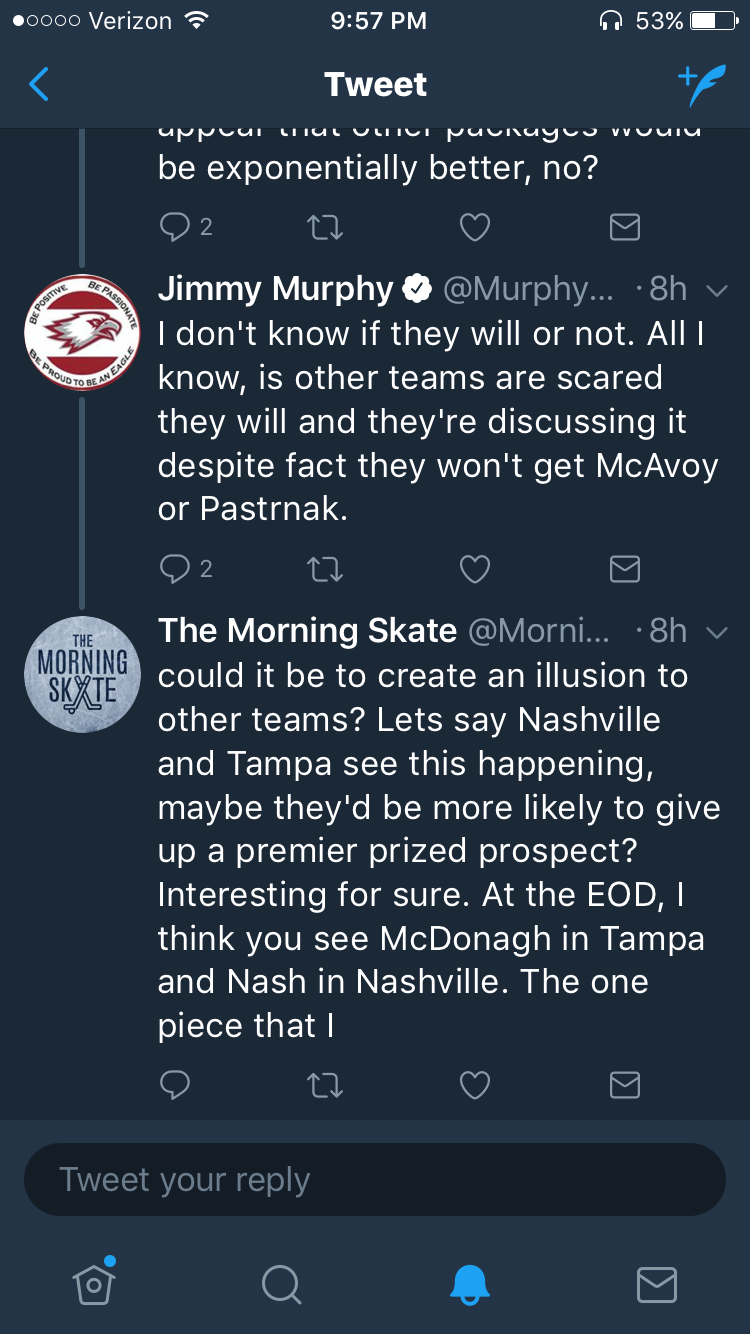This screenshot has width=750, height=1334.
Task: Open the Search tab
Action: coord(281,1284)
